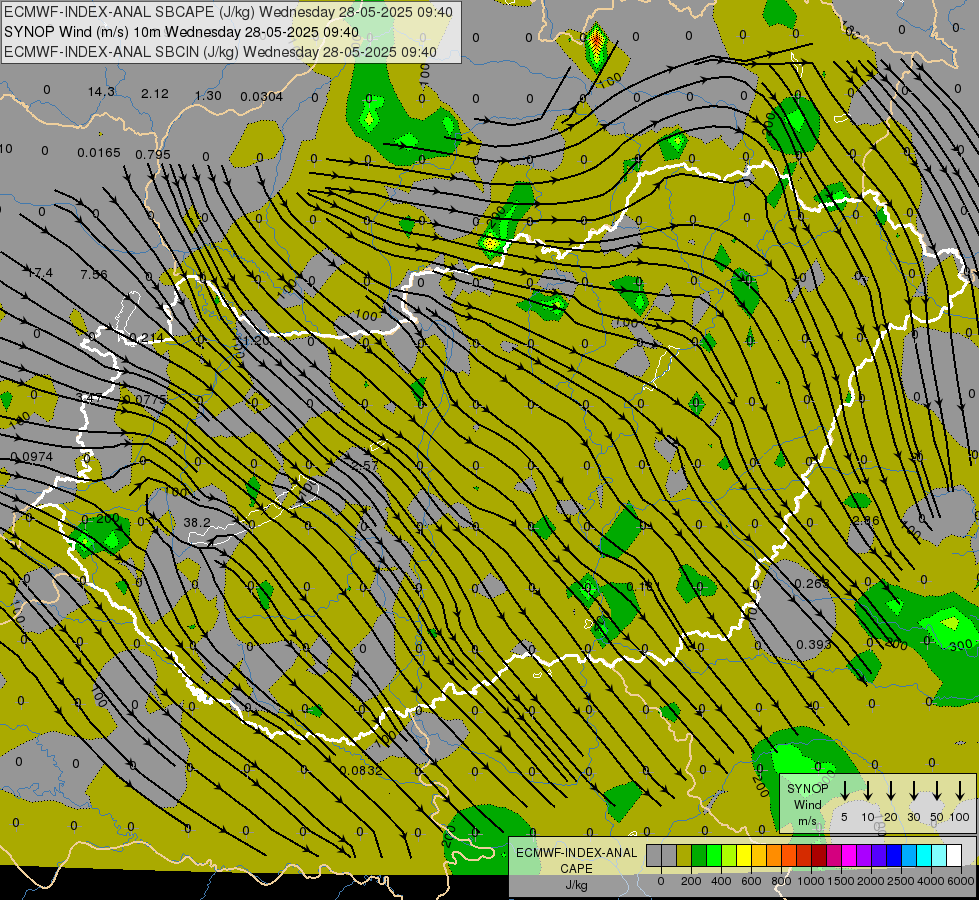Click the '300' contour label on the map
This screenshot has width=979, height=900.
(961, 645)
